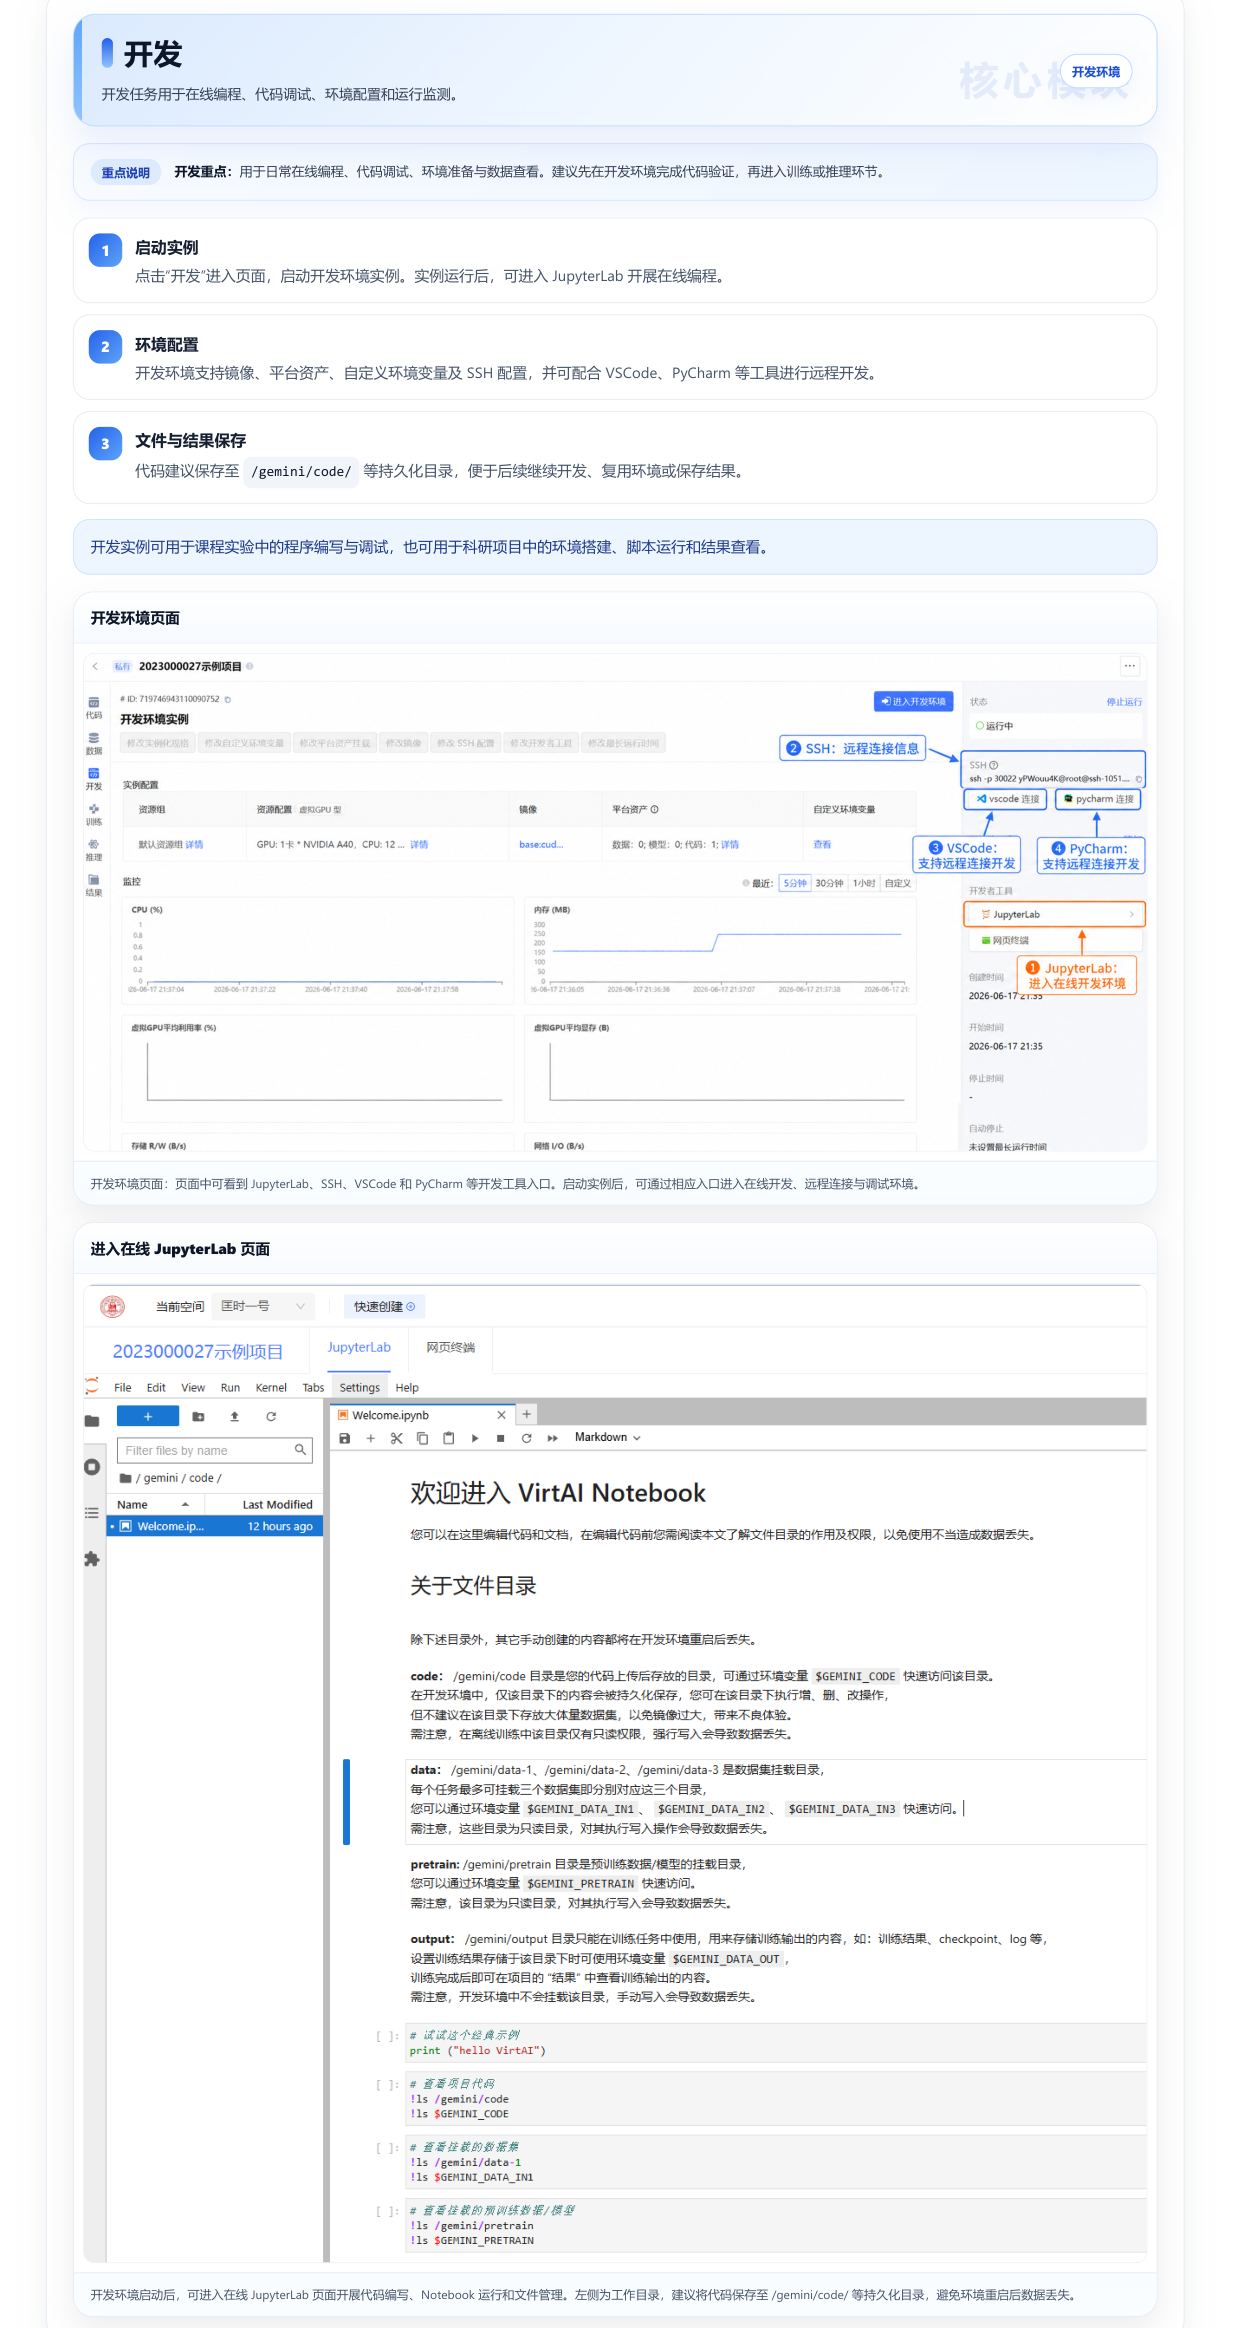Click the save notebook icon
The width and height of the screenshot is (1235, 2328).
click(345, 1438)
